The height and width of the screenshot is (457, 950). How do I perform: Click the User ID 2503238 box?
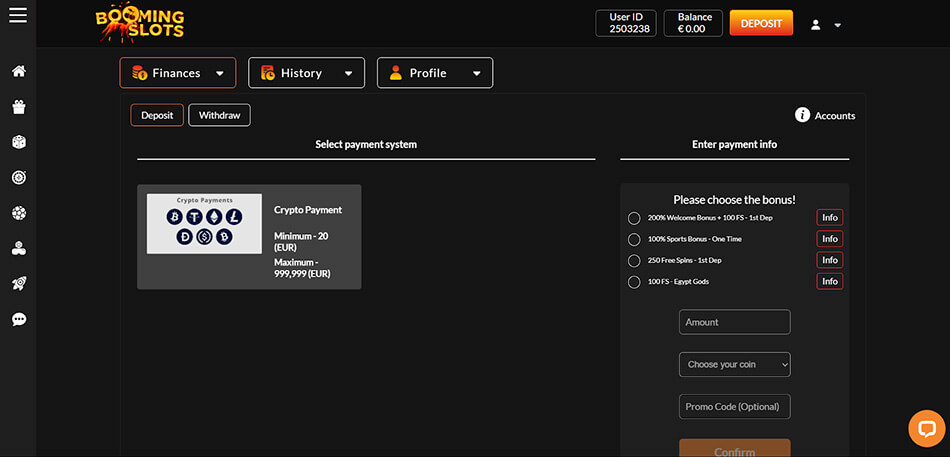(x=626, y=23)
